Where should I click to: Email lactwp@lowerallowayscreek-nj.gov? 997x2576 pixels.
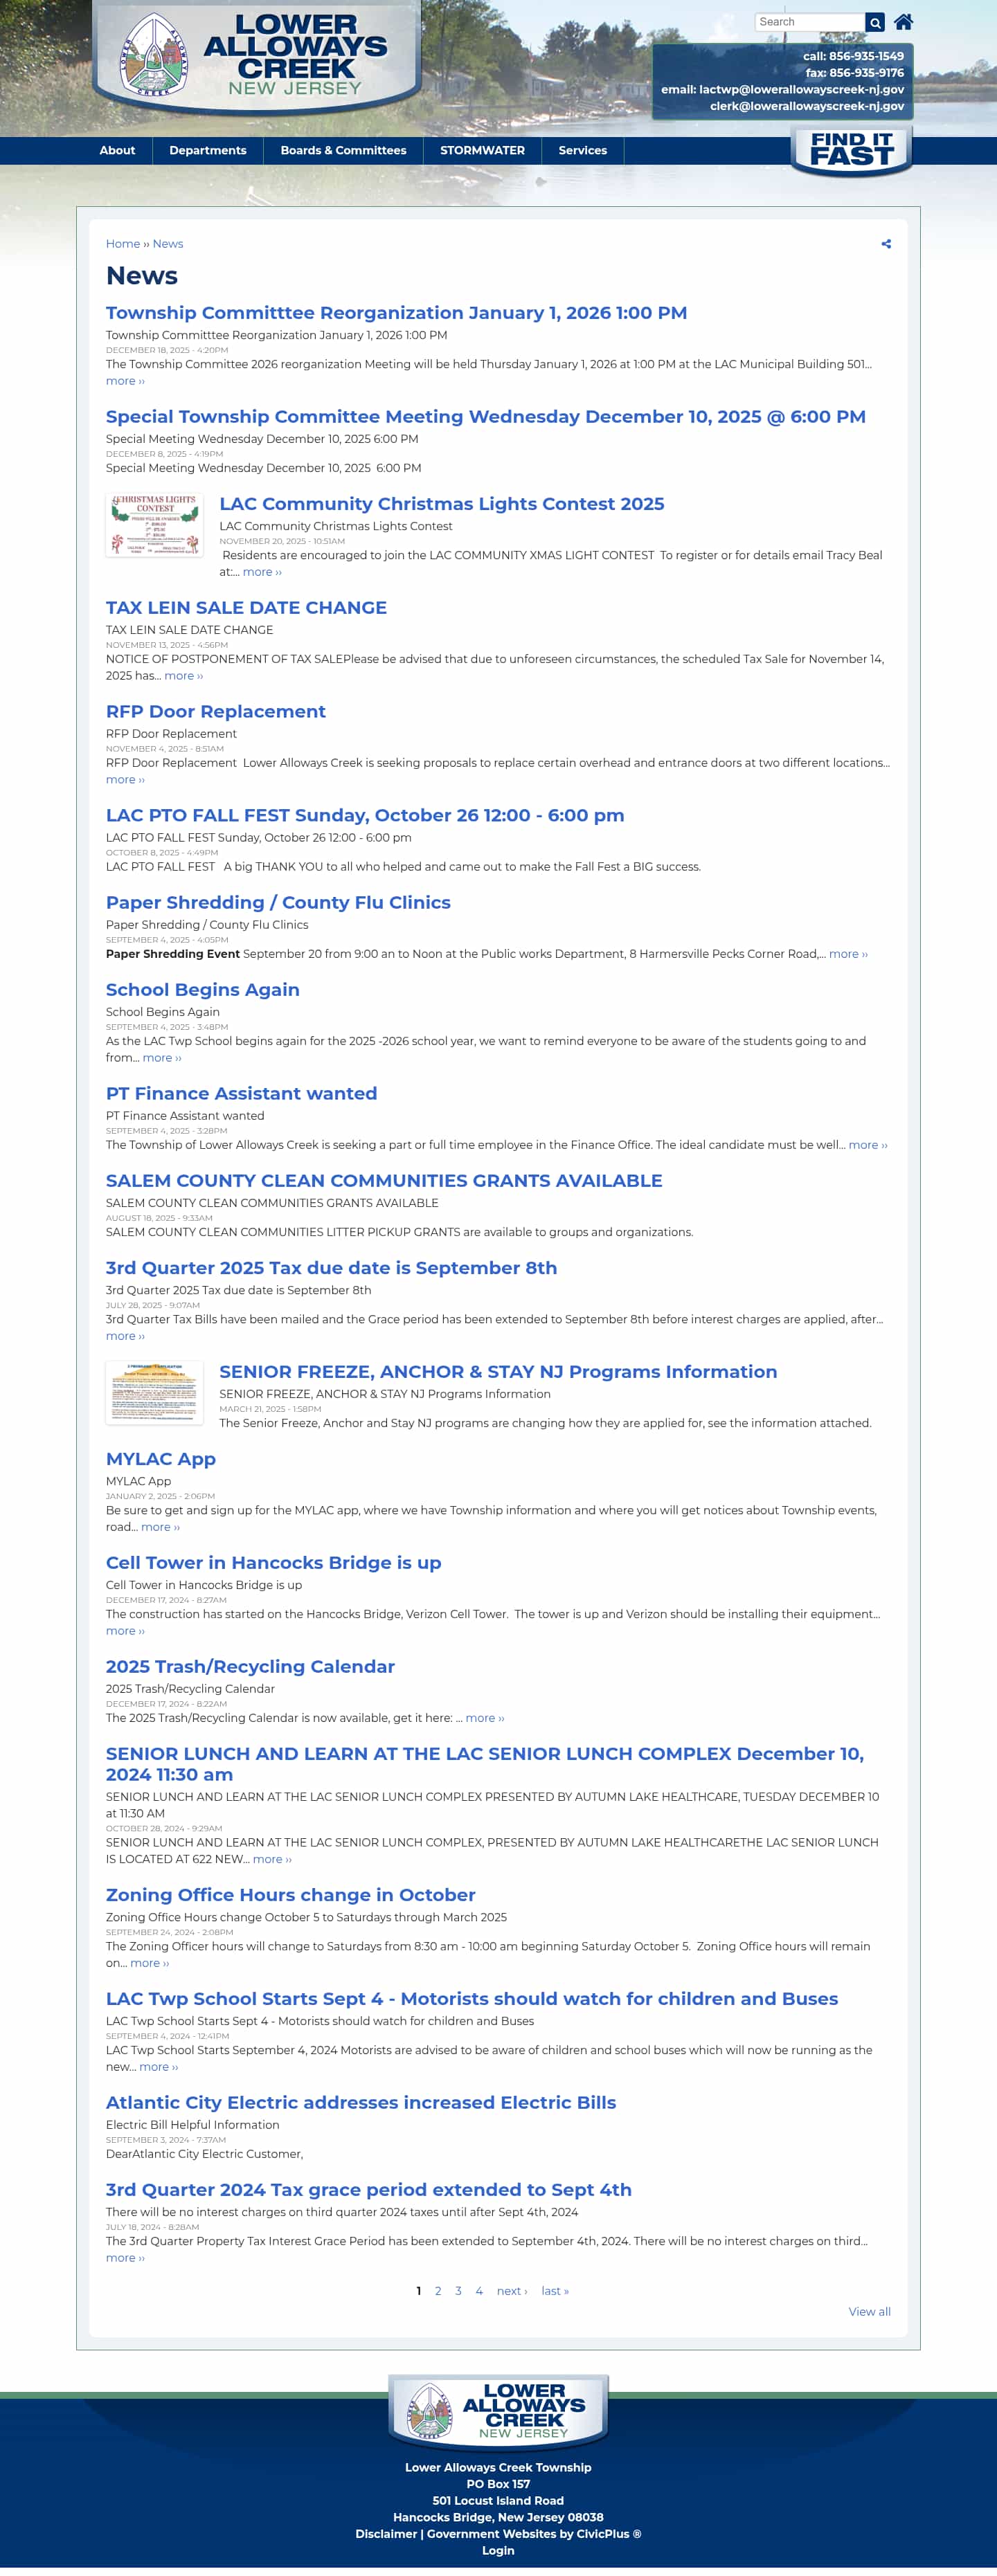(x=801, y=89)
